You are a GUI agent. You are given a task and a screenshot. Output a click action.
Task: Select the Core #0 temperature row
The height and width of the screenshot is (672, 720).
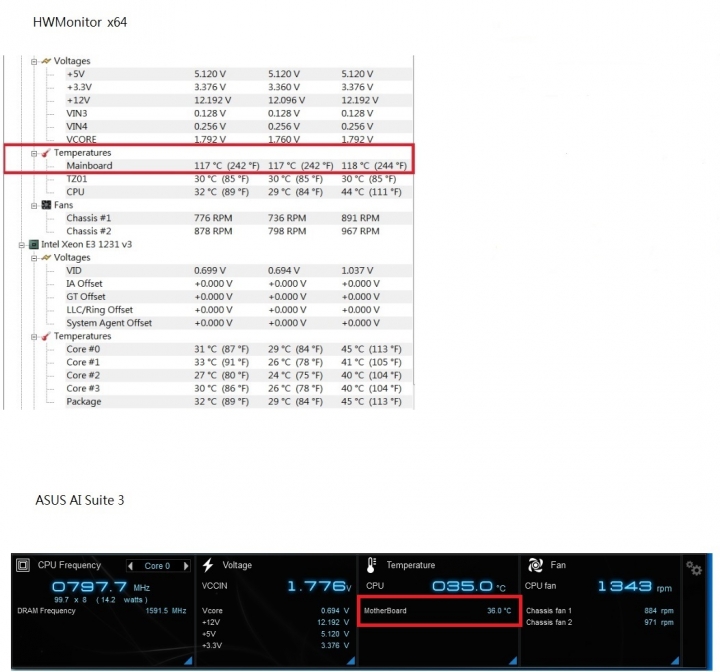tap(239, 349)
